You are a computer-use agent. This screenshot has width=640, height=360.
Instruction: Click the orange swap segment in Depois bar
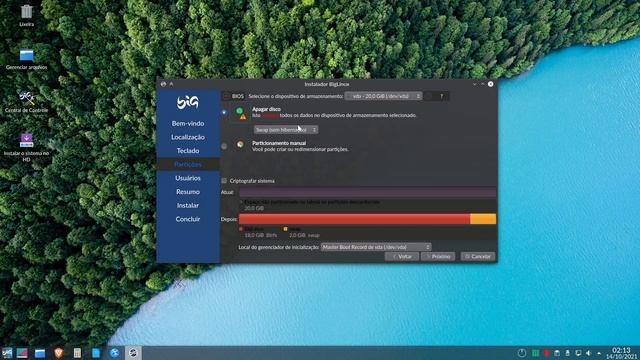click(483, 219)
